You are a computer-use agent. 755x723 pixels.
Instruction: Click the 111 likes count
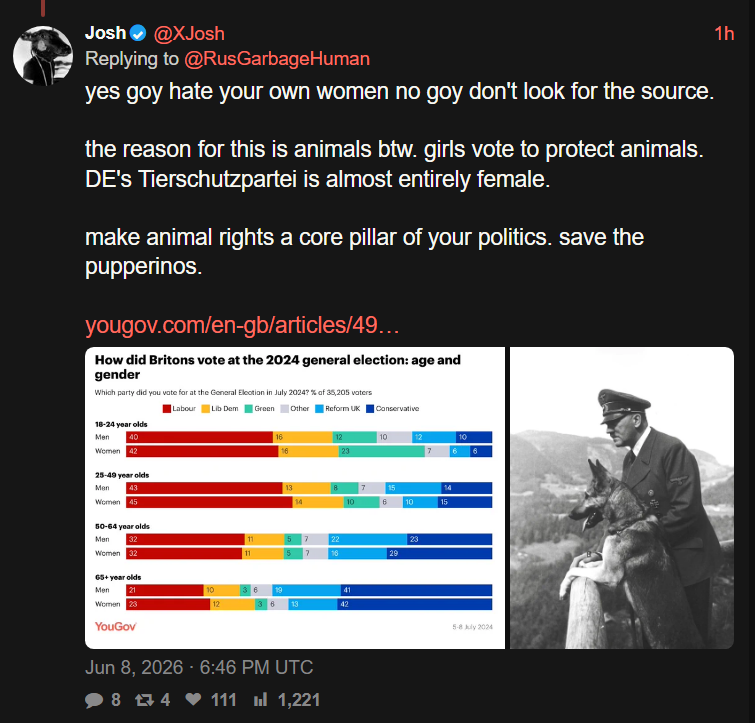(224, 700)
